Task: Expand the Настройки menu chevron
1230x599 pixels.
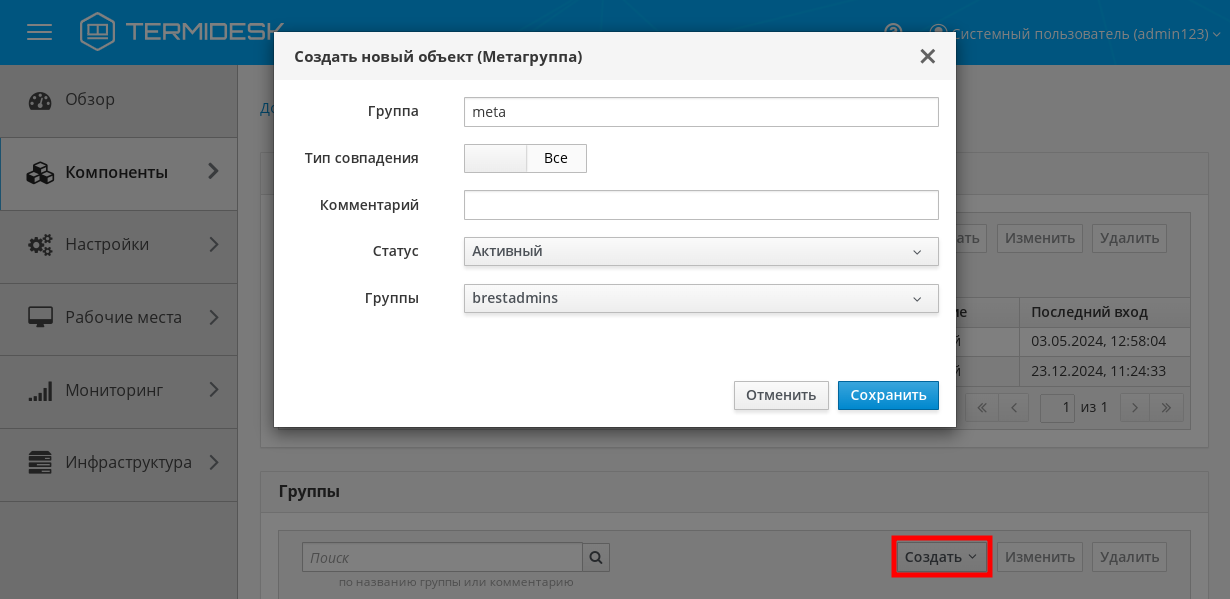Action: point(213,244)
